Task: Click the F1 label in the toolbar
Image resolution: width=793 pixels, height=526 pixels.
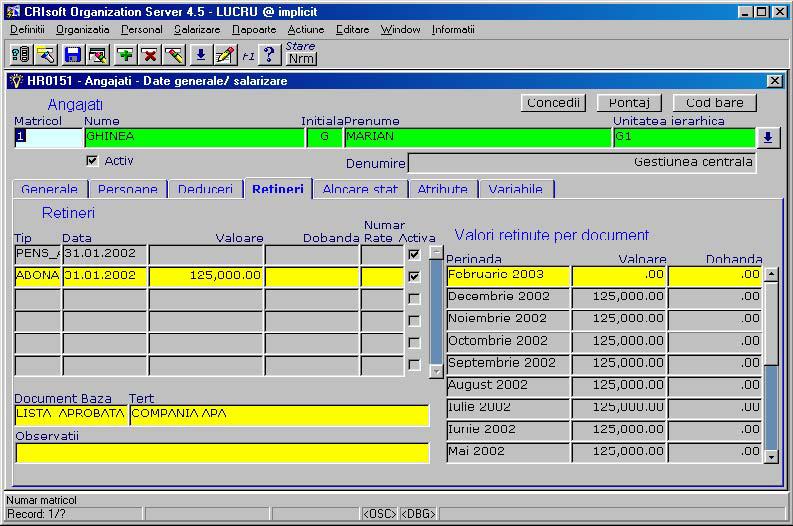Action: coord(248,56)
